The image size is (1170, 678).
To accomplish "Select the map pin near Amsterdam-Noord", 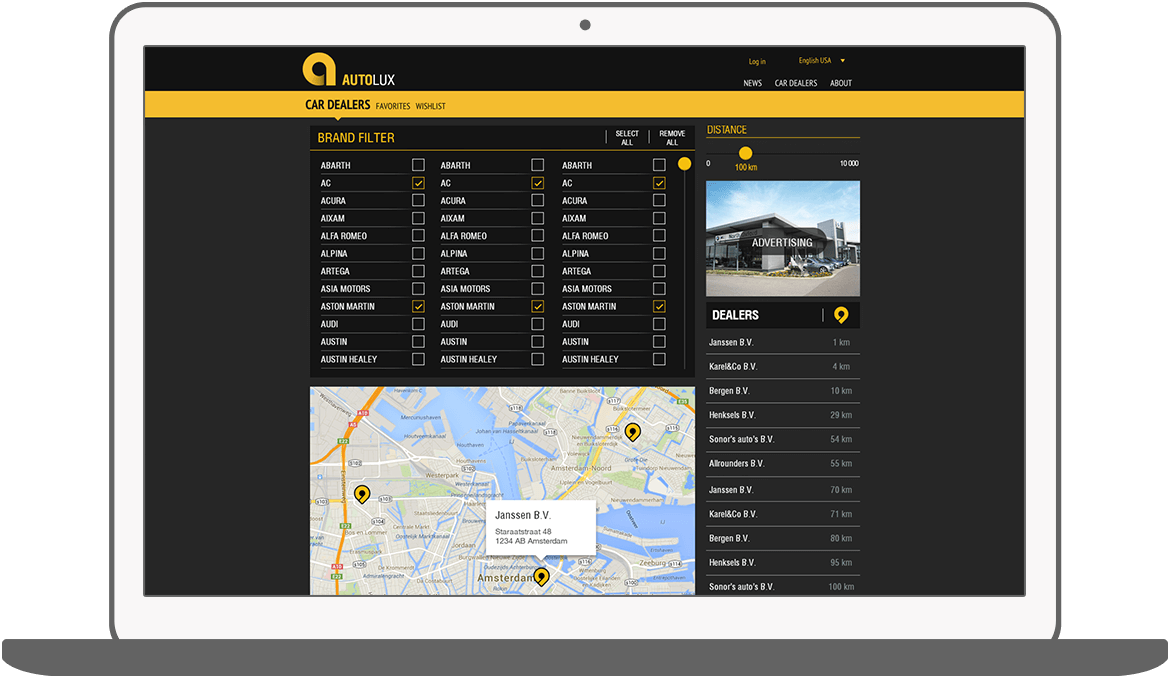I will coord(633,432).
